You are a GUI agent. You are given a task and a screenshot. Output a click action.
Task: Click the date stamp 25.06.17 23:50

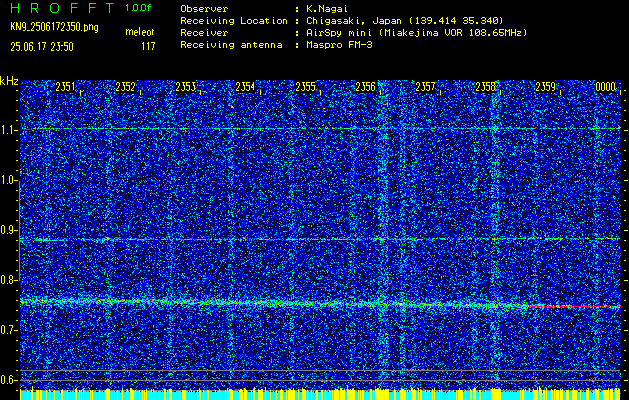coord(42,47)
